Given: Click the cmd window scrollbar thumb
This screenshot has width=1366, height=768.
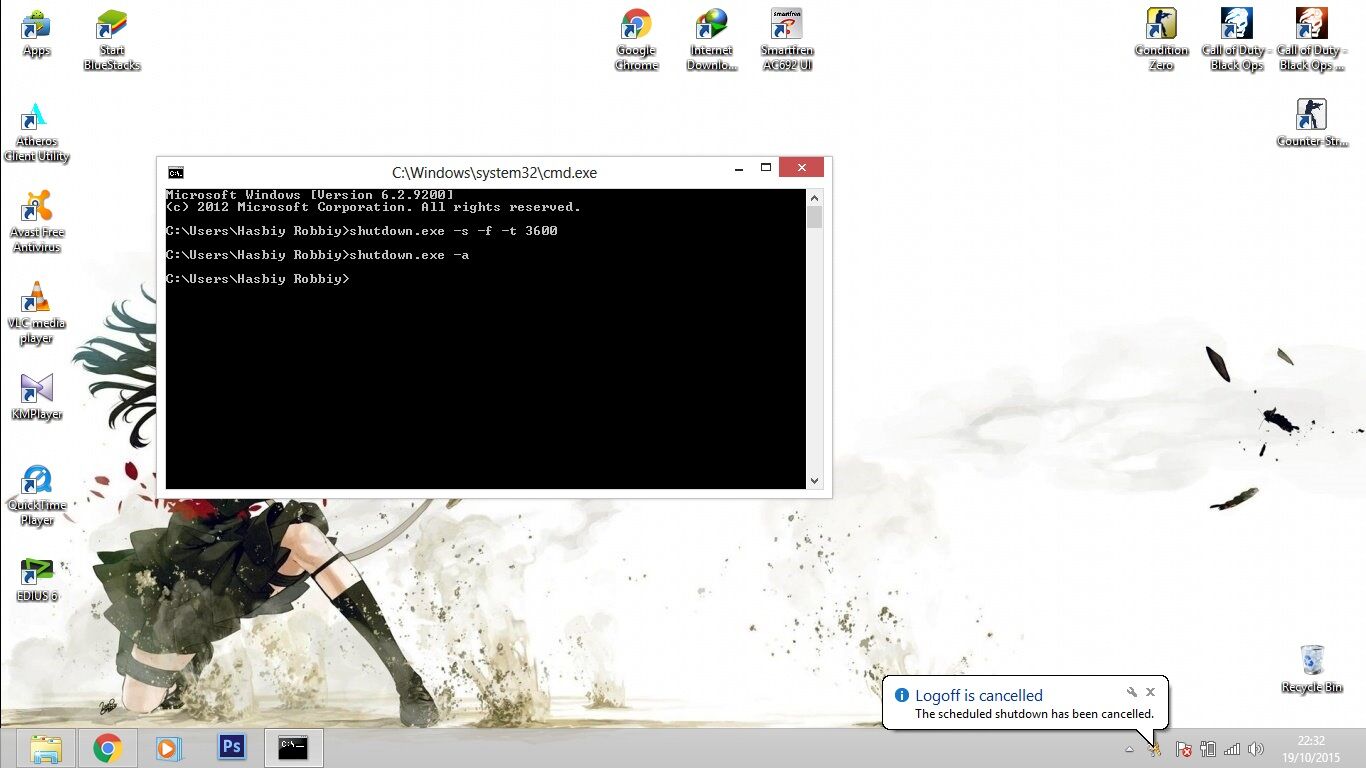Looking at the screenshot, I should 814,217.
